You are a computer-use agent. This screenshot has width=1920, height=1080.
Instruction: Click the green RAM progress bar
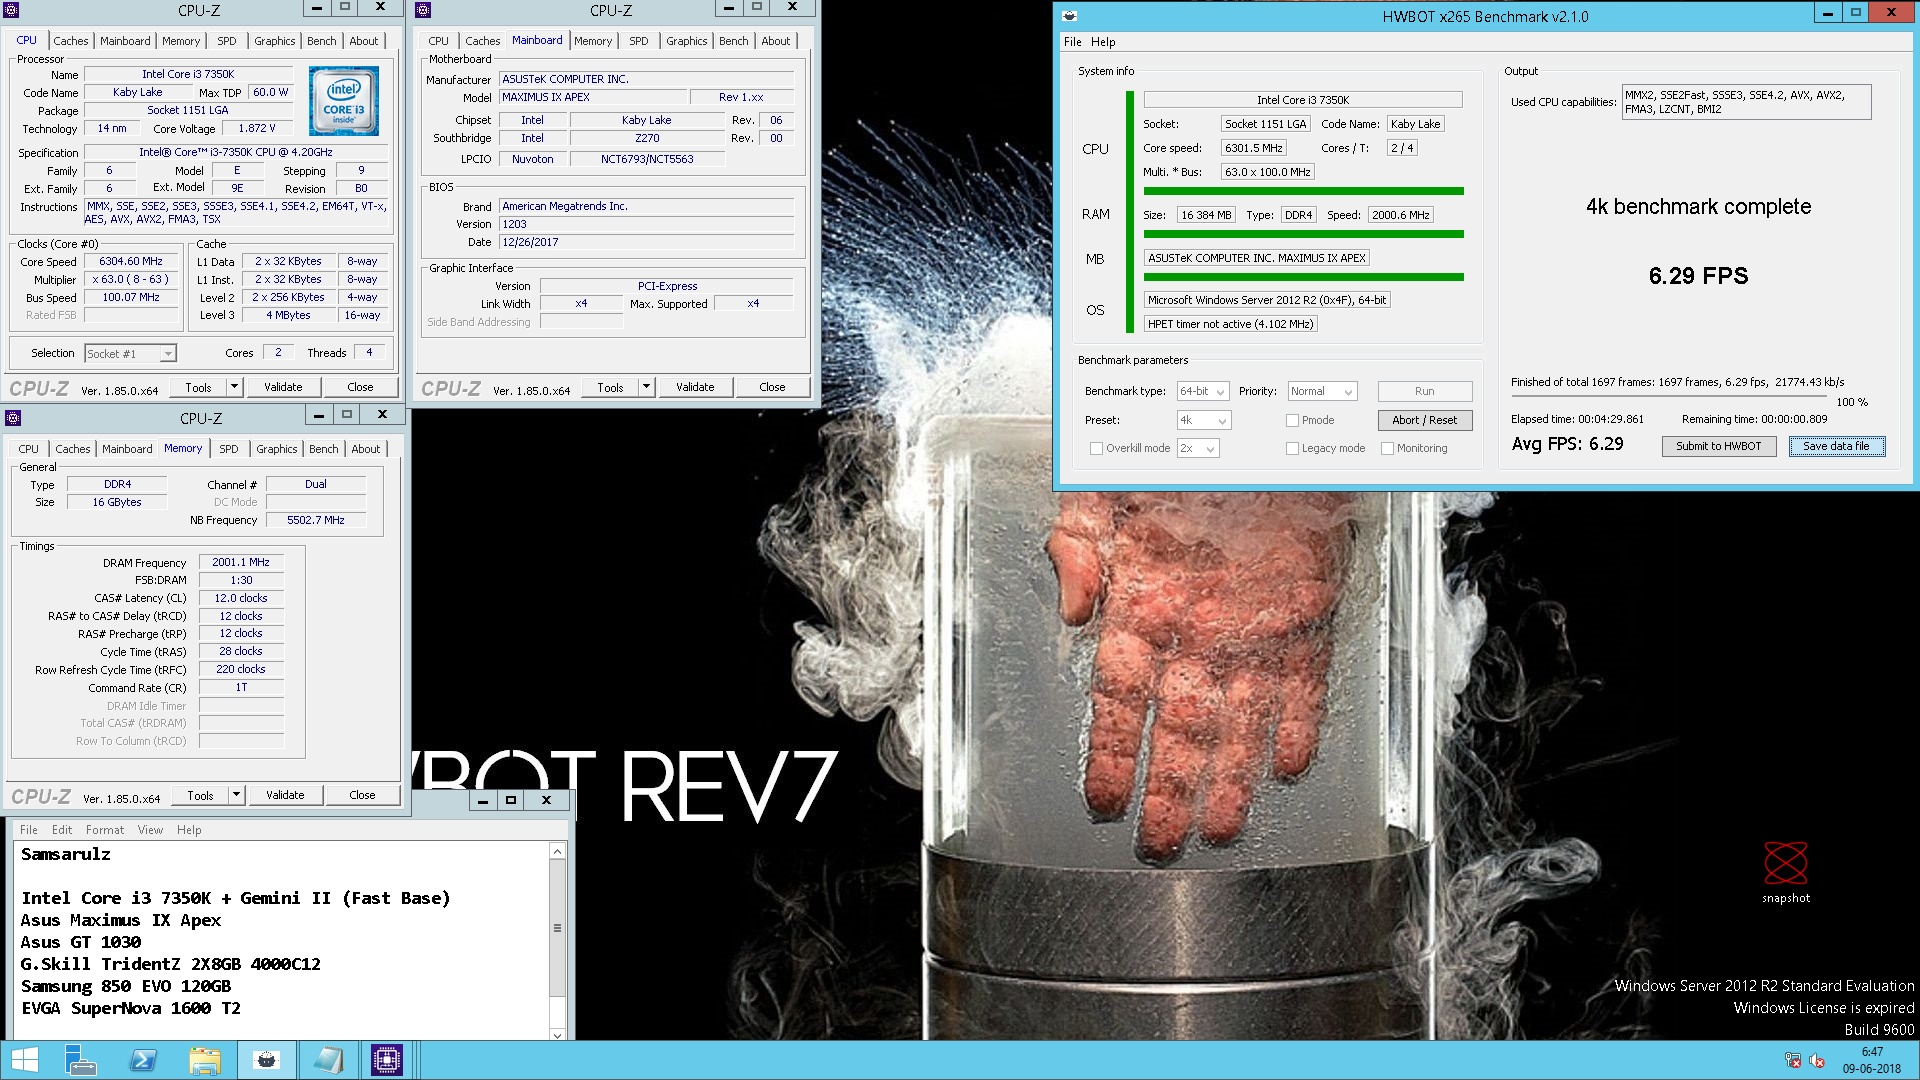click(x=1303, y=234)
